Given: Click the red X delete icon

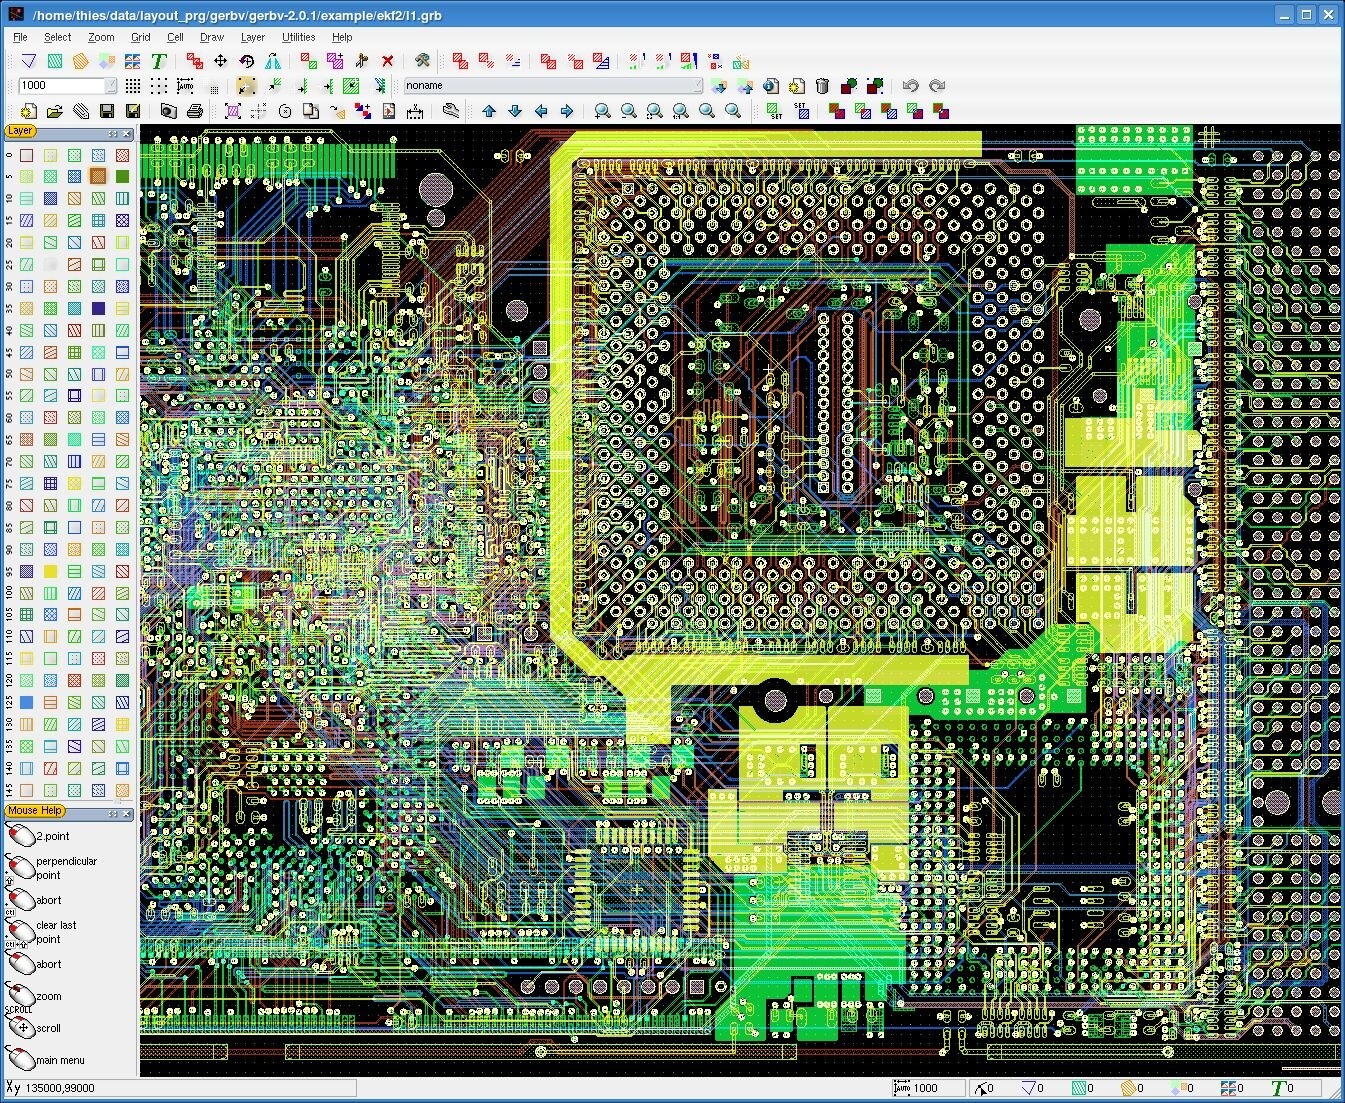Looking at the screenshot, I should pos(388,62).
